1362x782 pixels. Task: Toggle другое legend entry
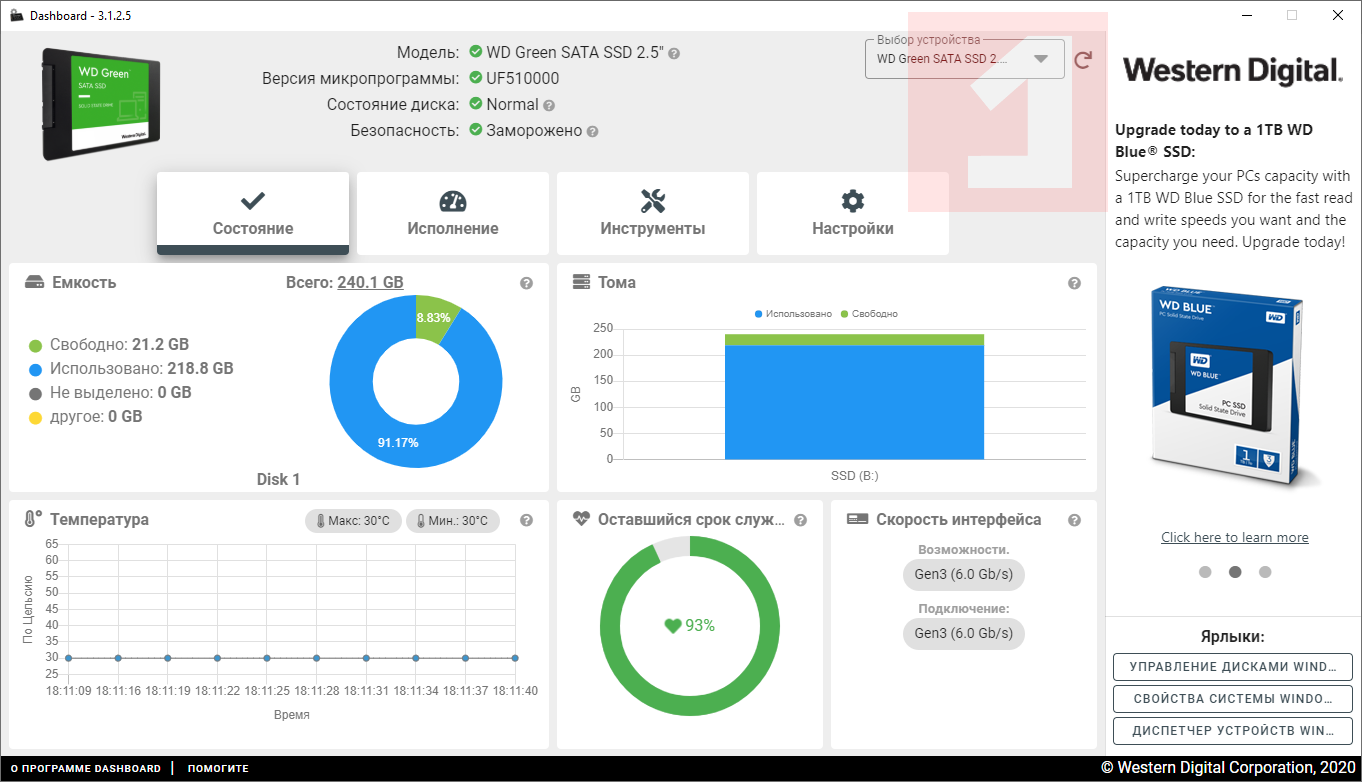(85, 416)
